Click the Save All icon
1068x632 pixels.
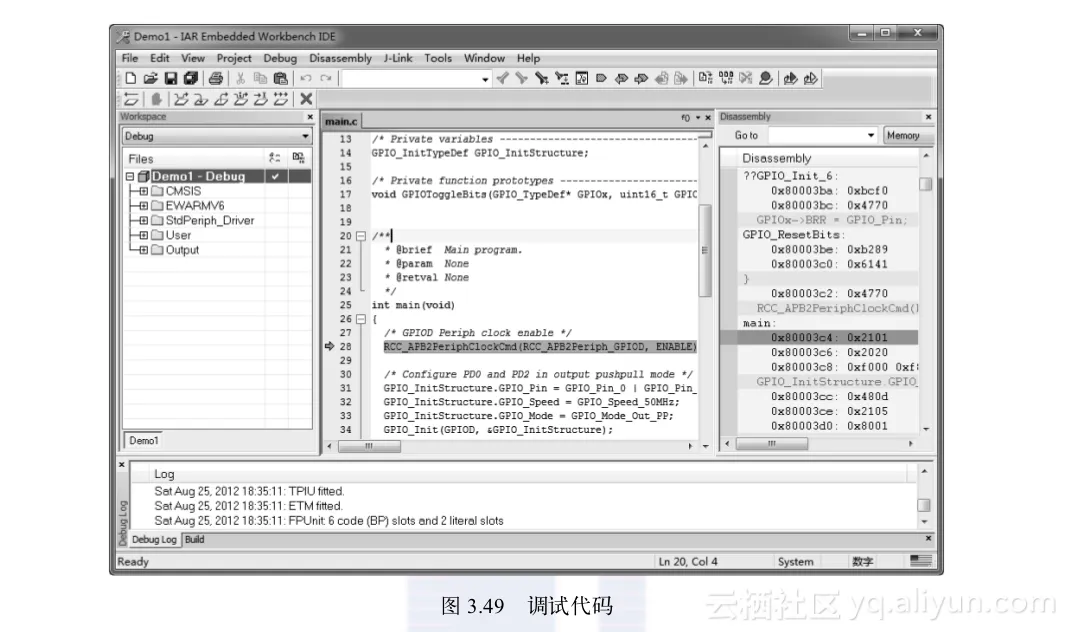pyautogui.click(x=191, y=79)
